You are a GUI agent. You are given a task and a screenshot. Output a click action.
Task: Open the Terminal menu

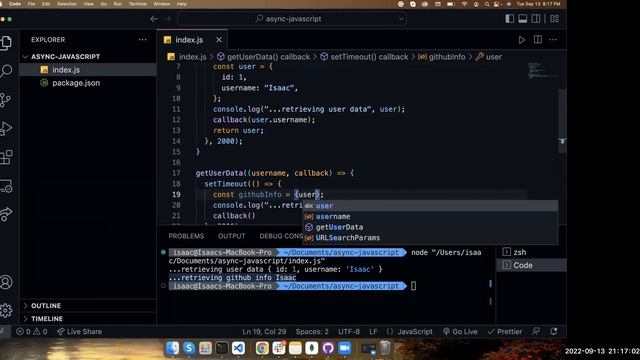point(138,4)
